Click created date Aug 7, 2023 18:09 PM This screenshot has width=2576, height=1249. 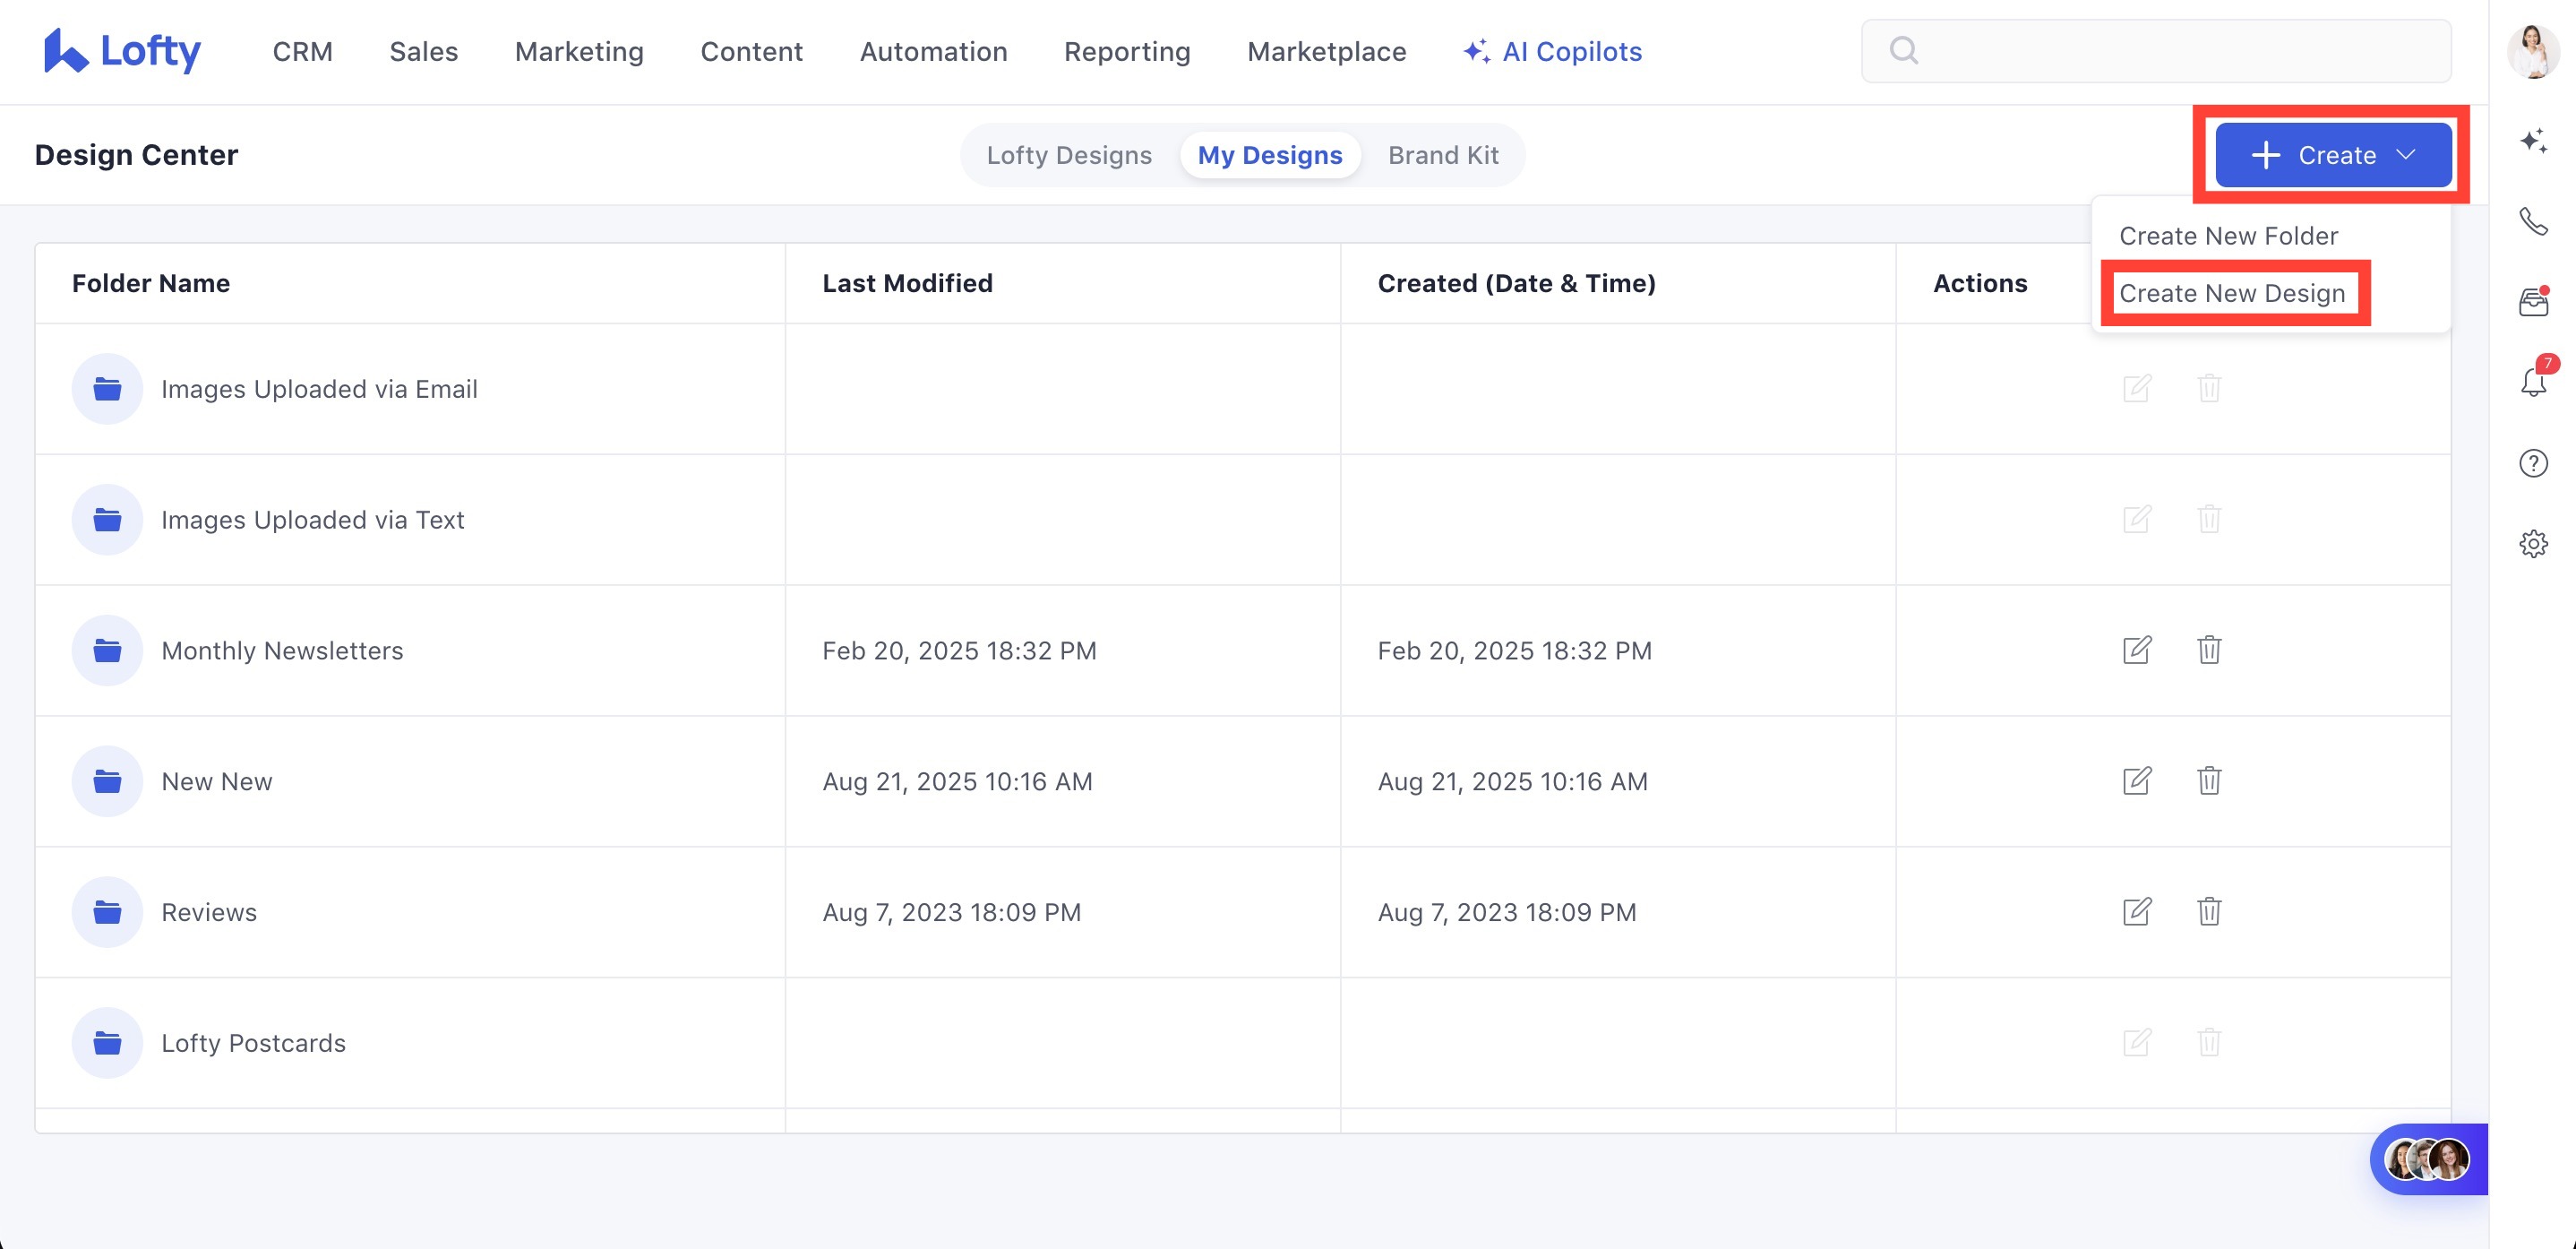(1507, 912)
